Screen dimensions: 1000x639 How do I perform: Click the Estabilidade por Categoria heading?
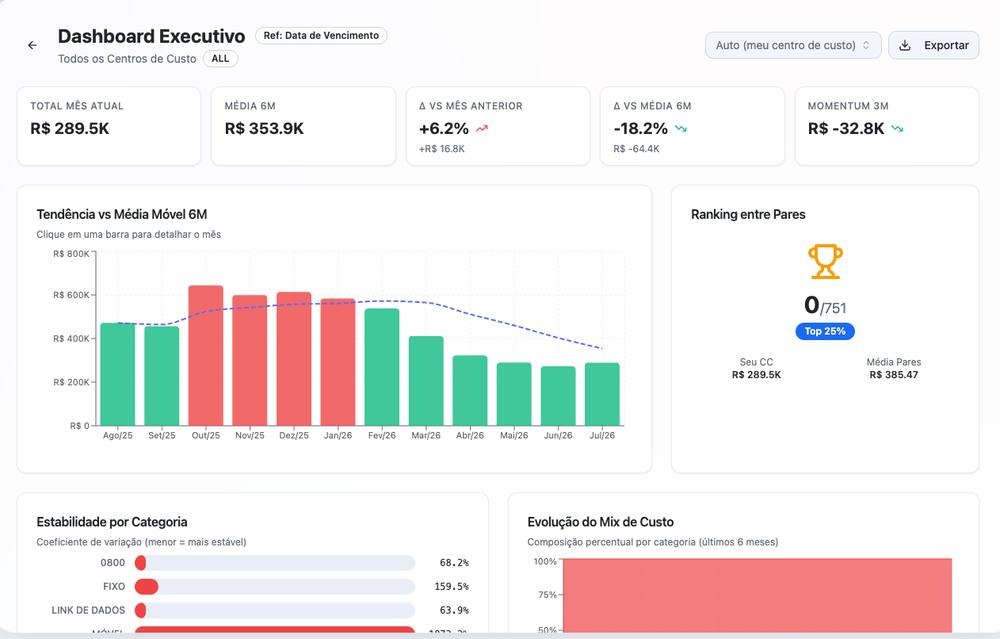[112, 522]
